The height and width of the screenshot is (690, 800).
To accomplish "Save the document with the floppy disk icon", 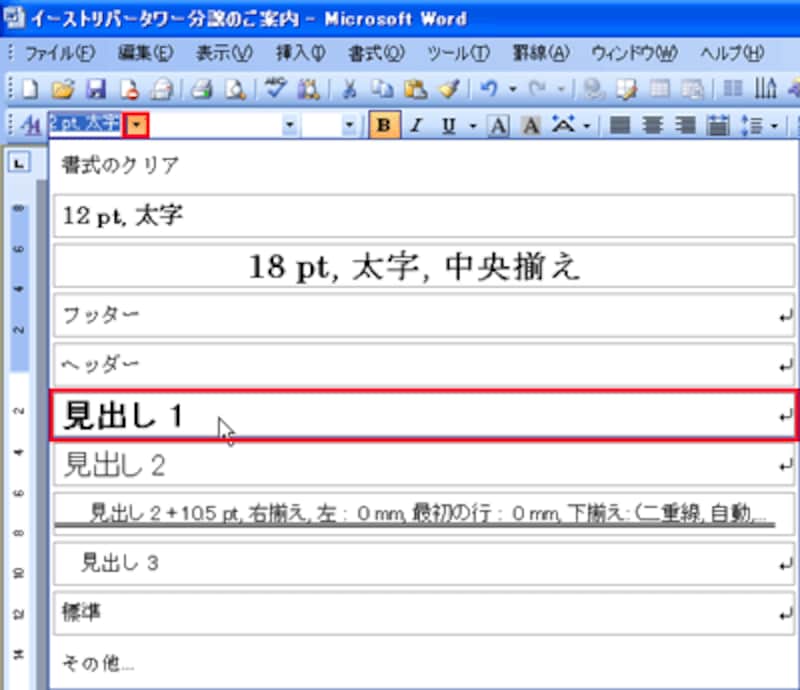I will tap(96, 89).
